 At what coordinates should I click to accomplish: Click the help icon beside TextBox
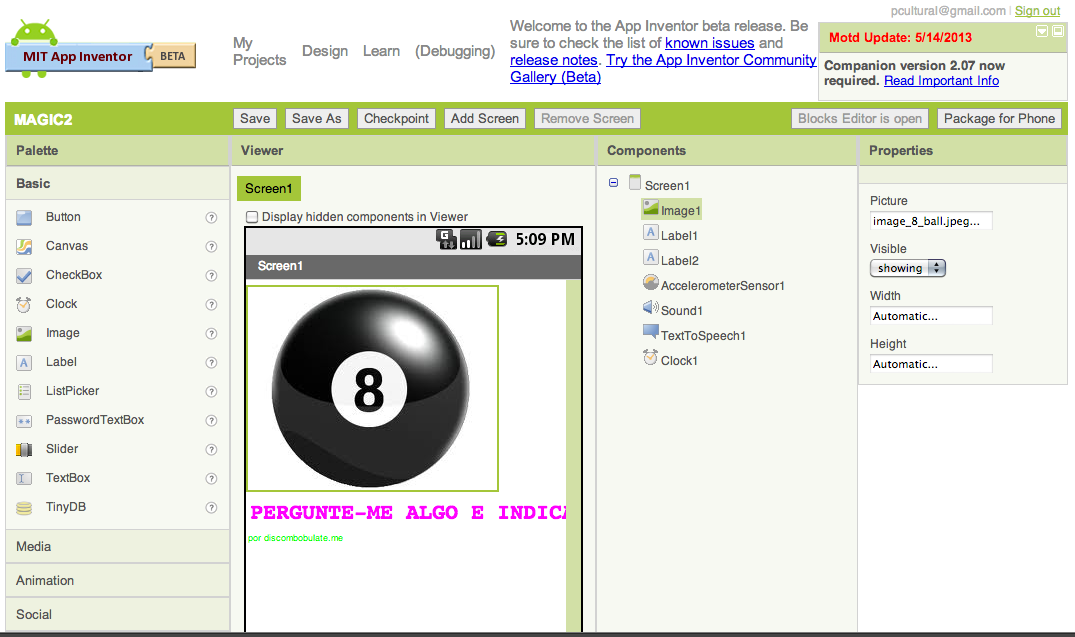[x=211, y=478]
